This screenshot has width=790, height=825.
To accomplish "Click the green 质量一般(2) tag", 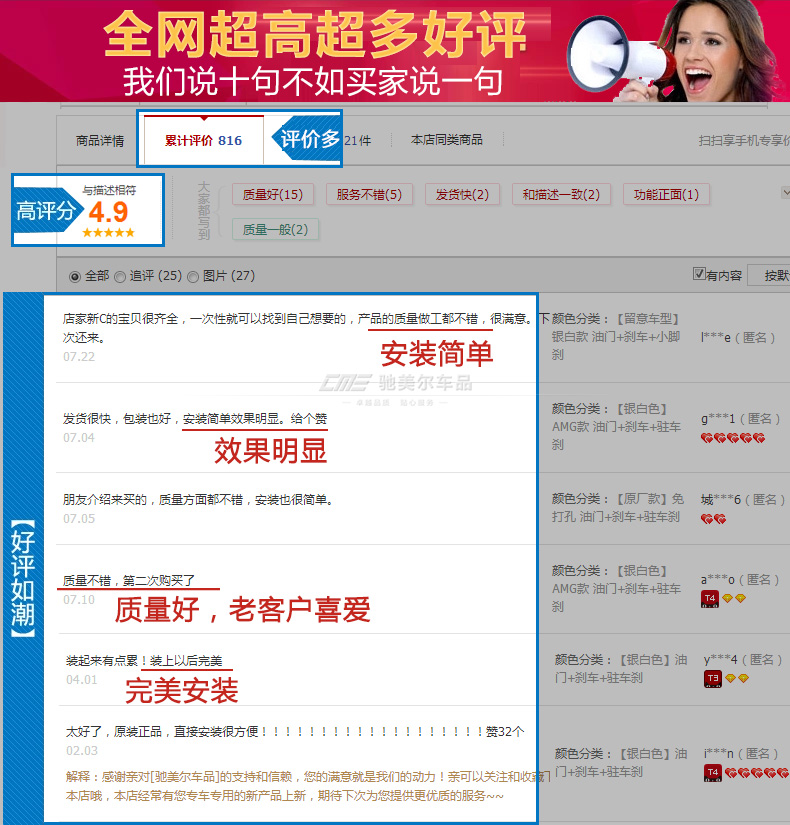I will click(275, 230).
